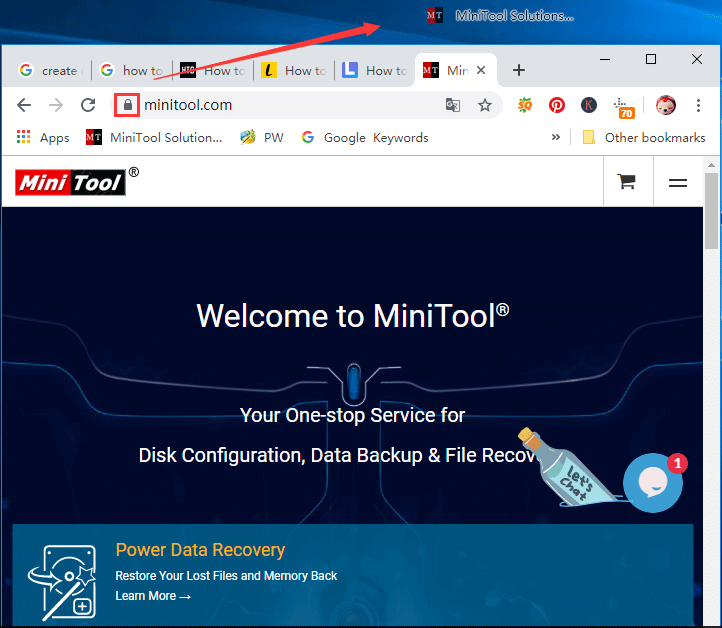Close the active MiniTool tab

pyautogui.click(x=481, y=70)
